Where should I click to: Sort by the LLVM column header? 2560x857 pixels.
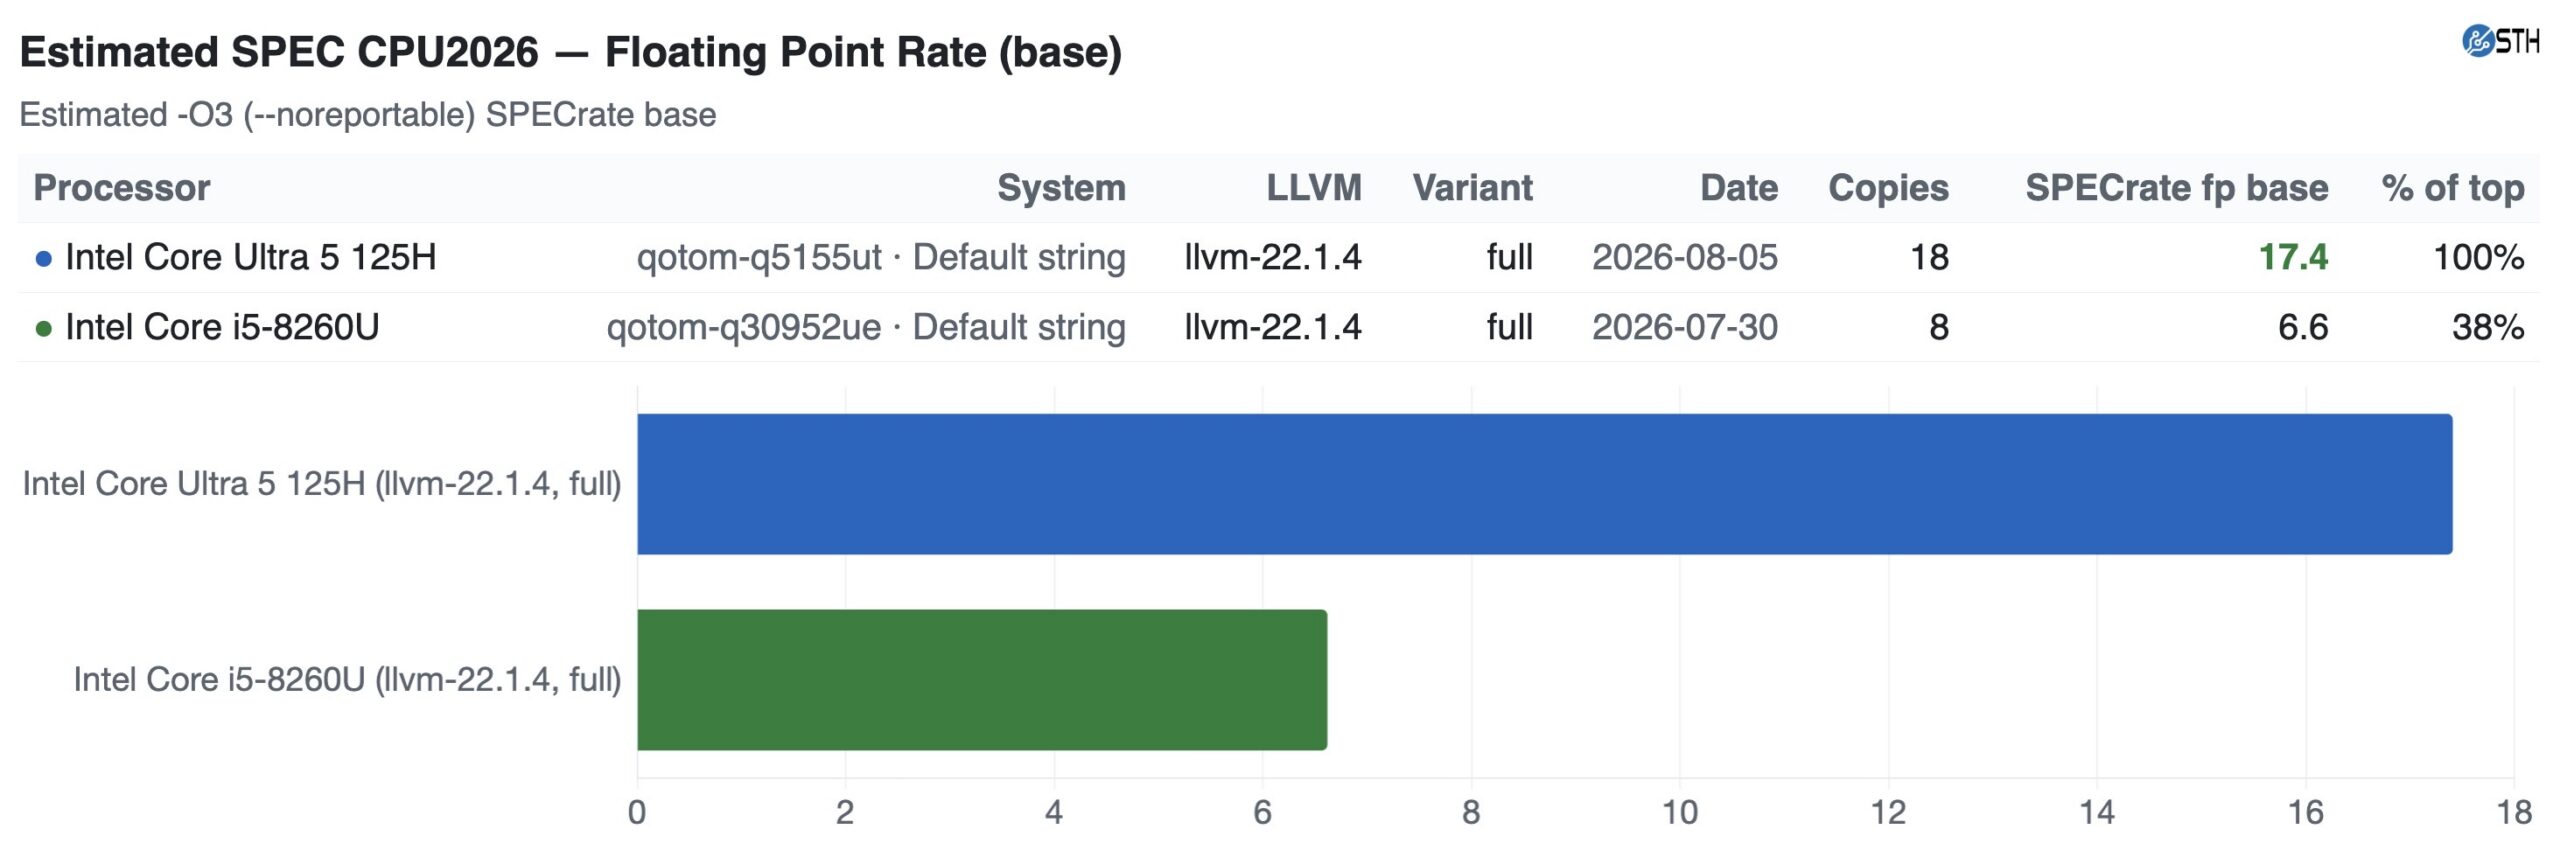(x=1314, y=188)
